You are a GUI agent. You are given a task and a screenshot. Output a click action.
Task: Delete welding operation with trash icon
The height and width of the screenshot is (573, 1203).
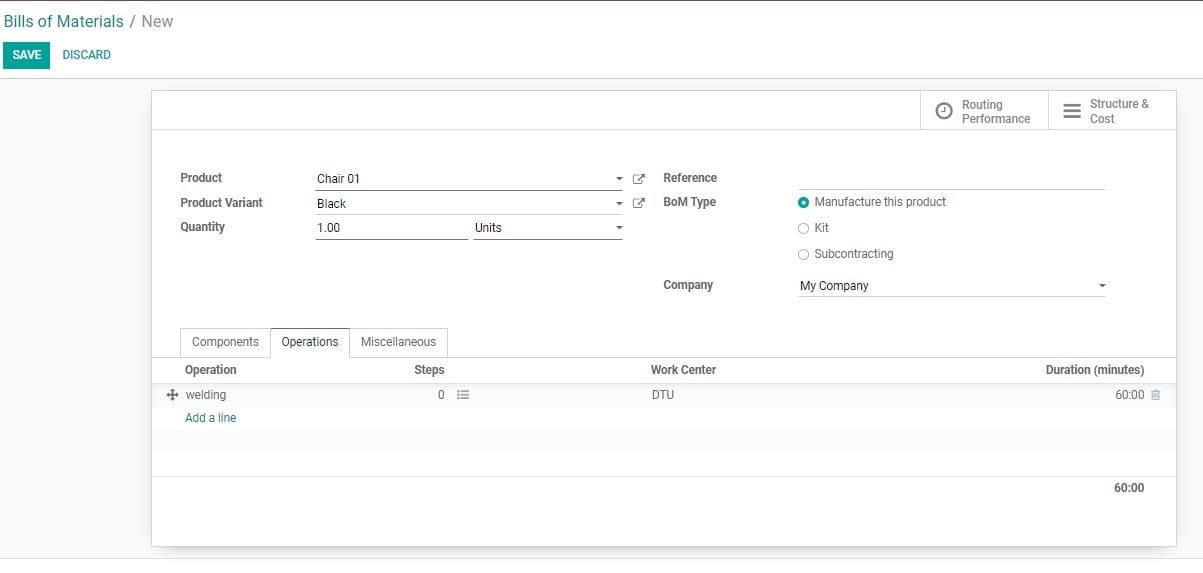point(1155,395)
